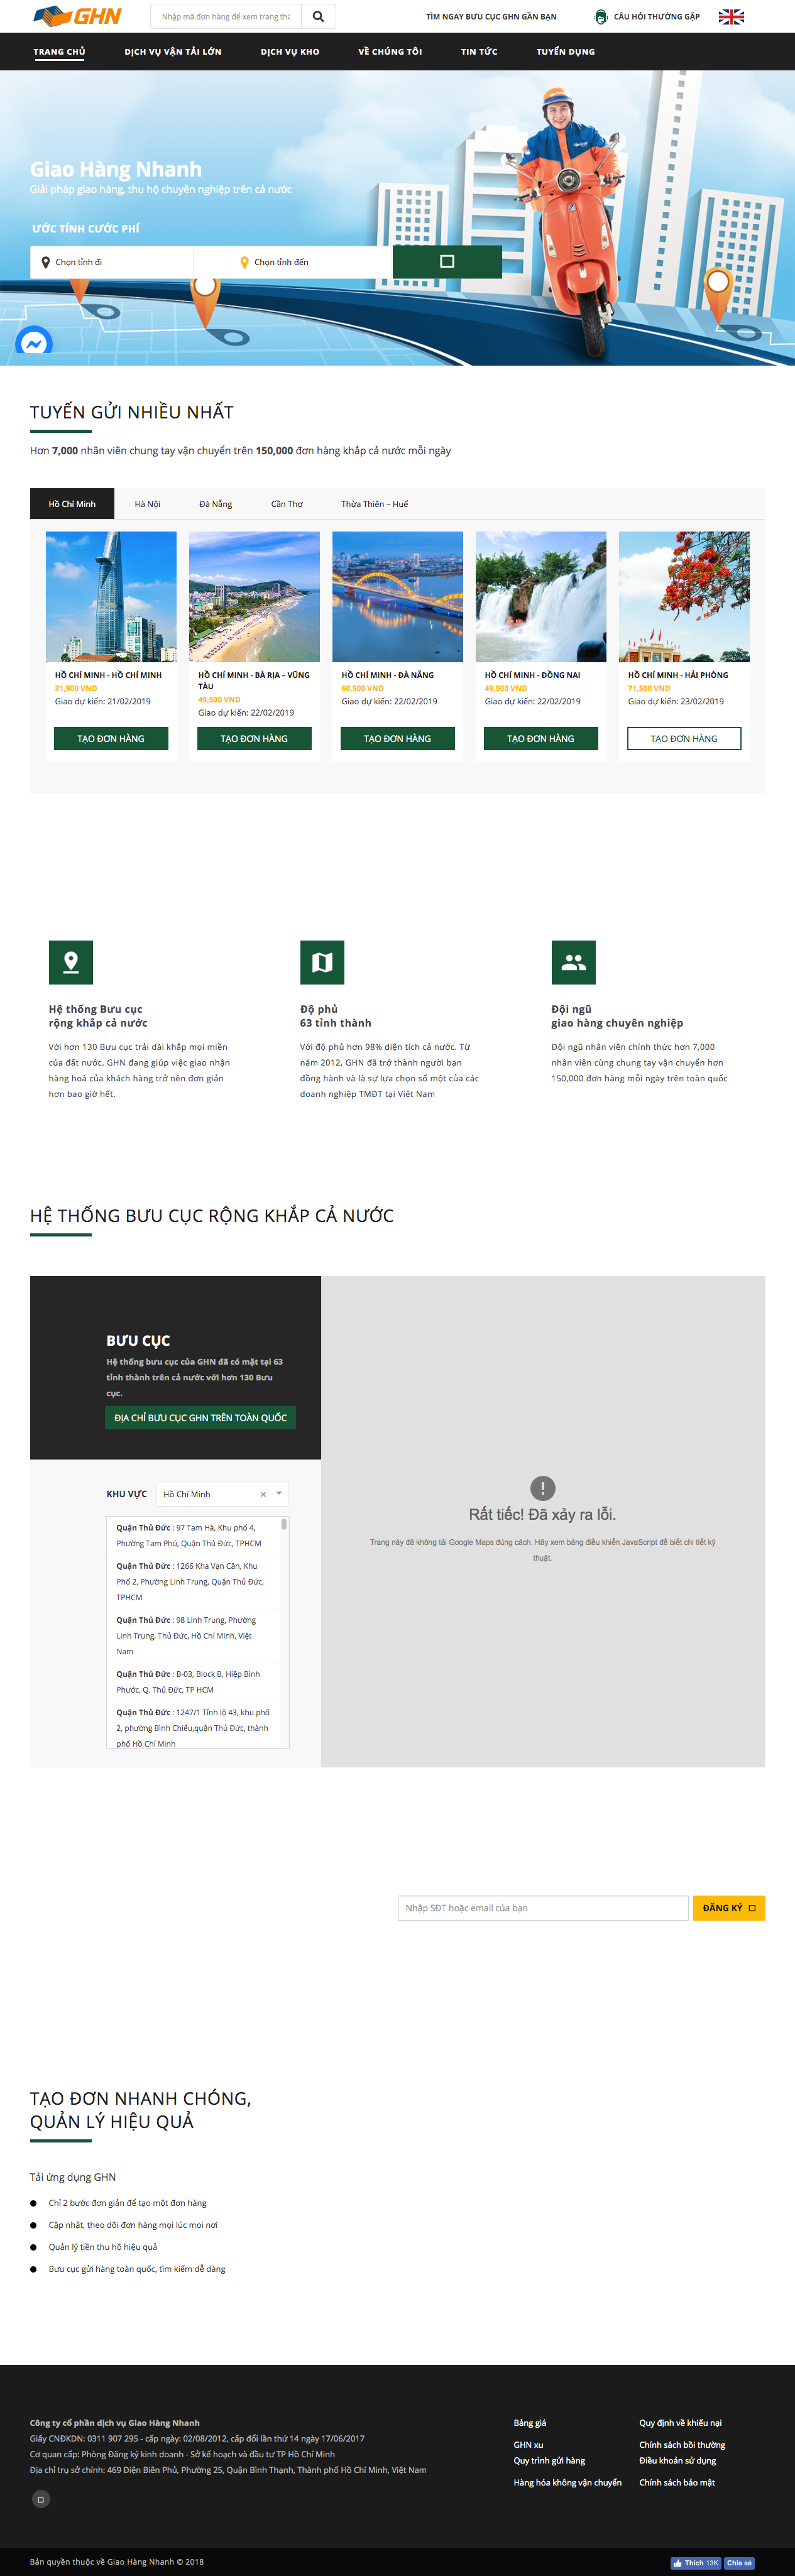Click the people icon above 'Đội ngũ giao hàng'
Image resolution: width=795 pixels, height=2576 pixels.
coord(573,962)
